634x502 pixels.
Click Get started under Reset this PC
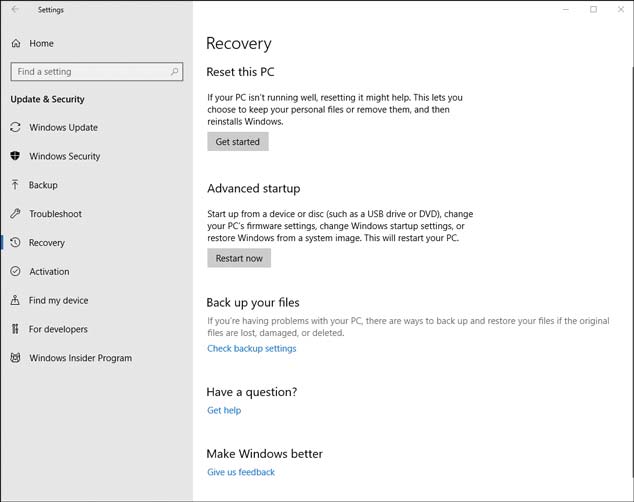[238, 141]
